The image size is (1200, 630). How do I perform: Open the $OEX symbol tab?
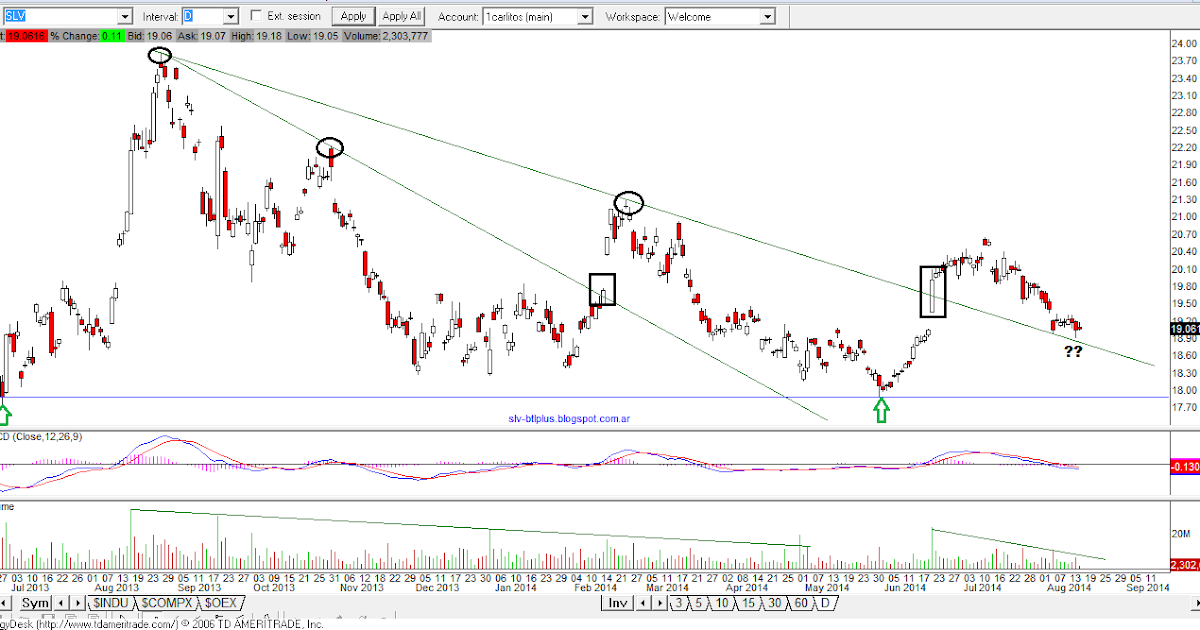pyautogui.click(x=220, y=603)
